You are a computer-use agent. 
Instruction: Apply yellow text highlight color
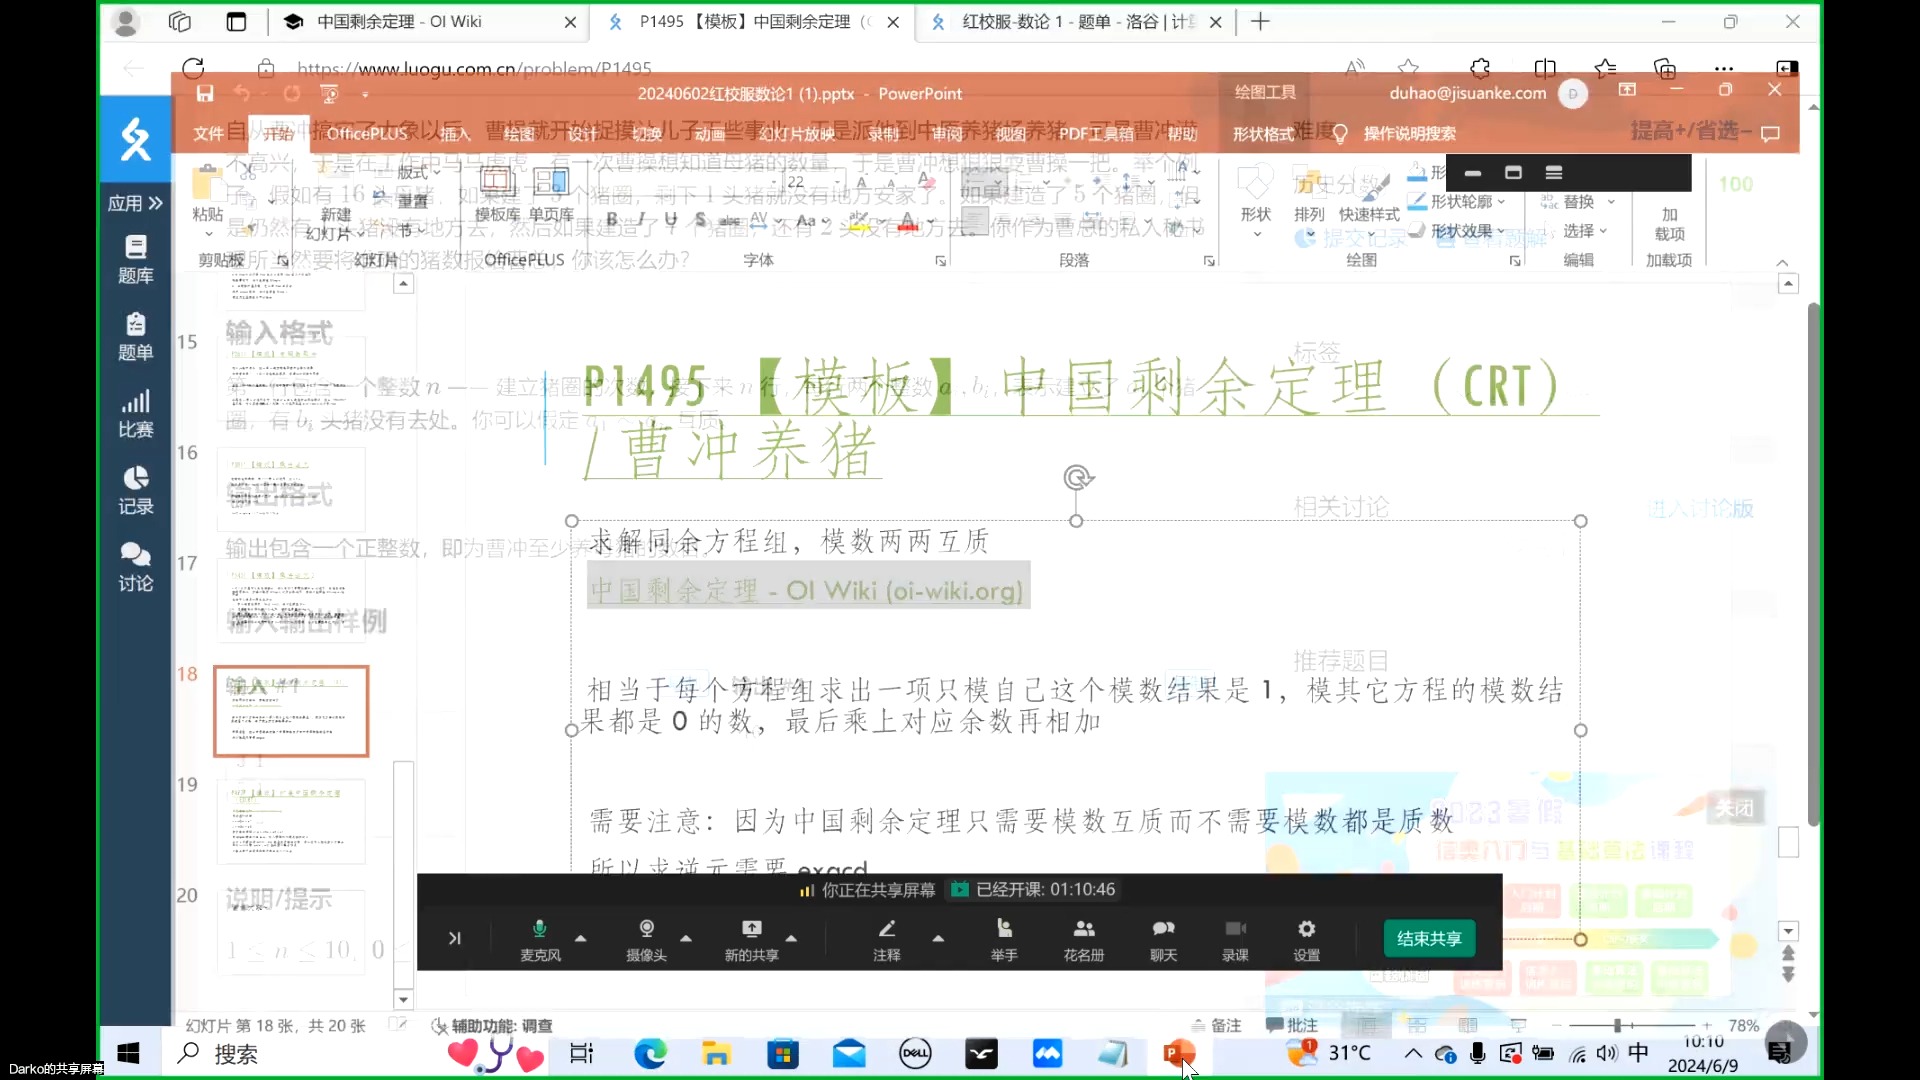point(859,221)
